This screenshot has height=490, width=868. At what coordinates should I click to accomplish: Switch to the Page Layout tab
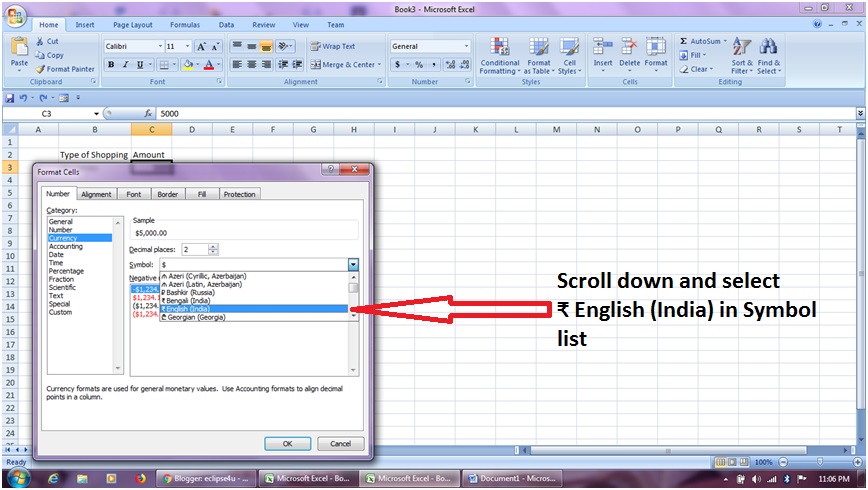coord(133,25)
